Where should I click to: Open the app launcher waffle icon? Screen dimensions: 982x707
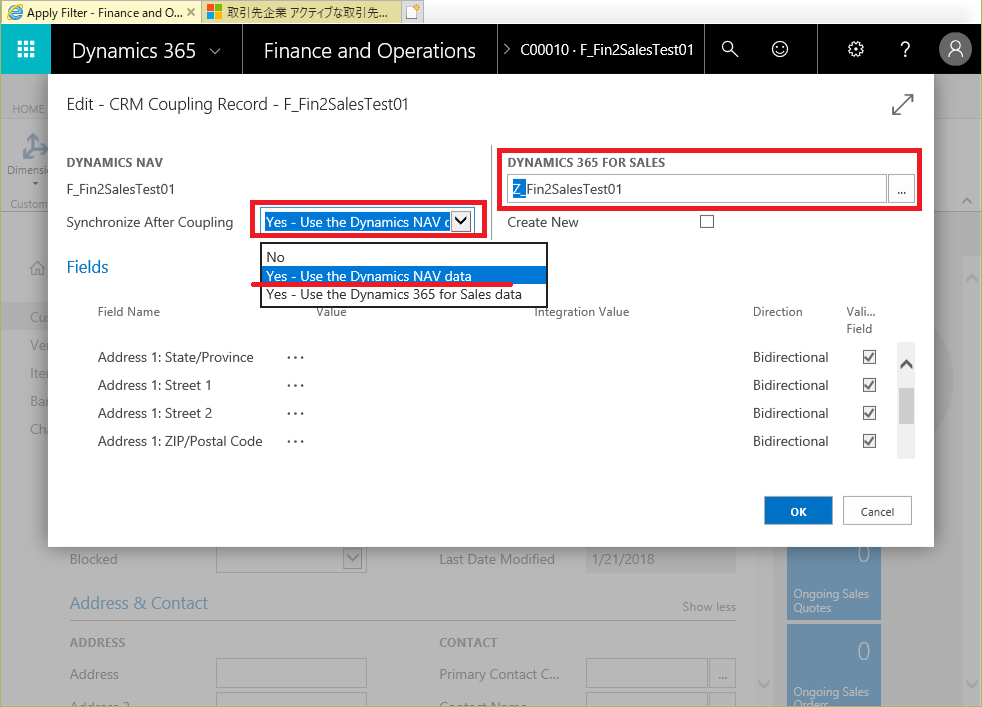(26, 49)
